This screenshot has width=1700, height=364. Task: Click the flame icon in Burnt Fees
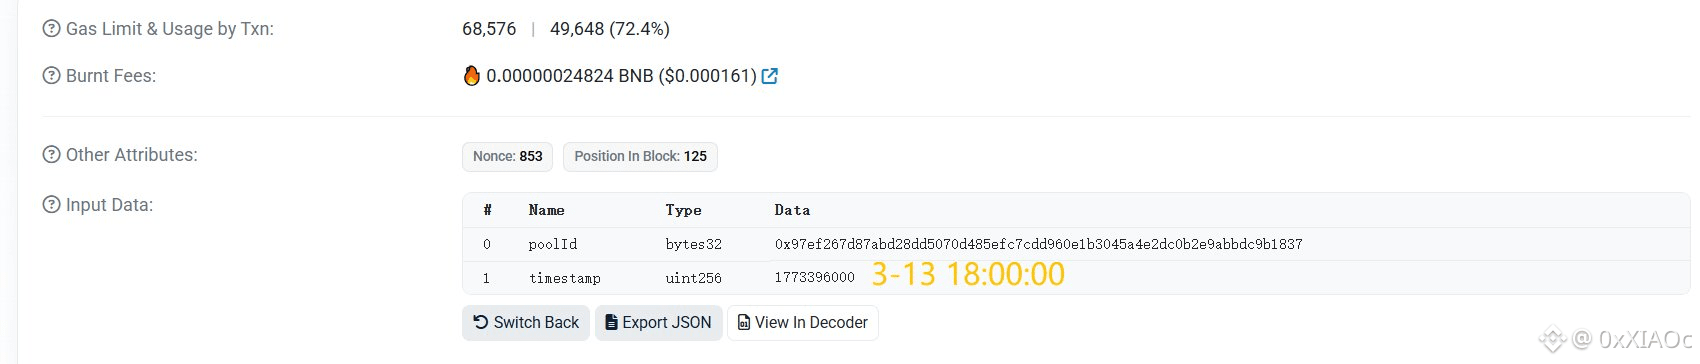[472, 76]
